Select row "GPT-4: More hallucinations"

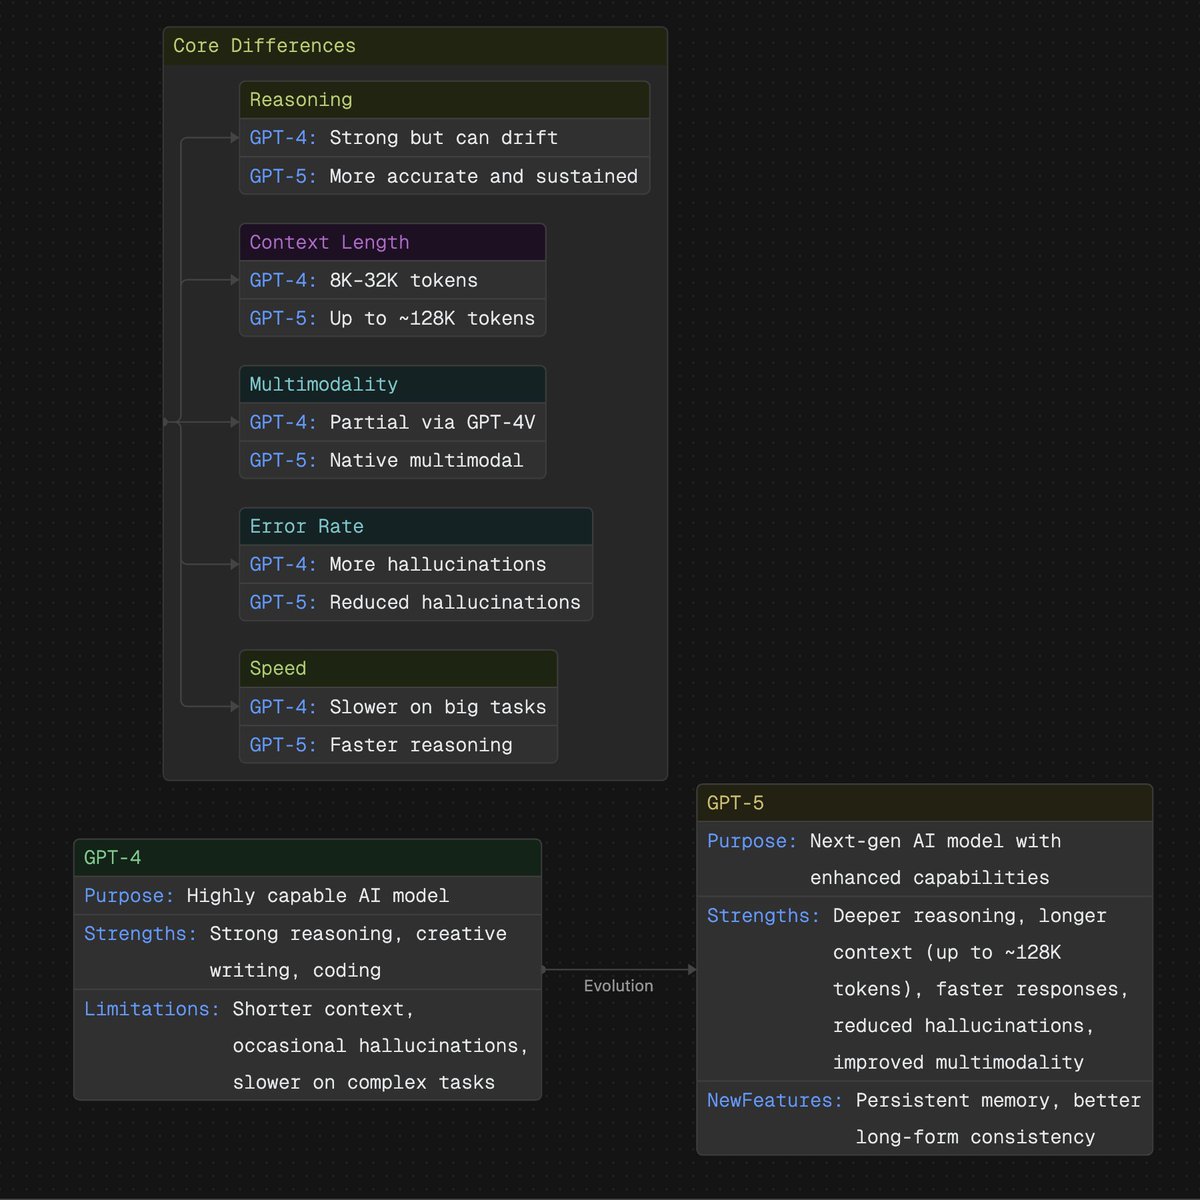(416, 564)
